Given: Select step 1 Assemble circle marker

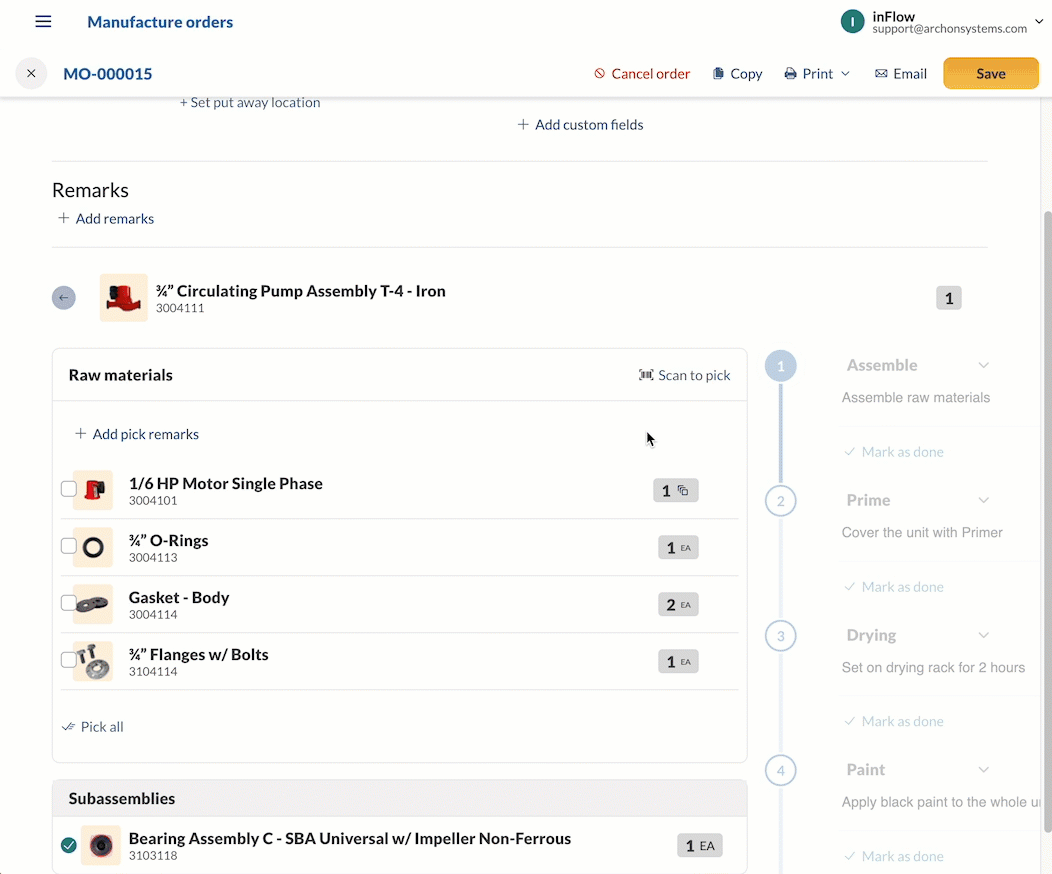Looking at the screenshot, I should click(780, 366).
